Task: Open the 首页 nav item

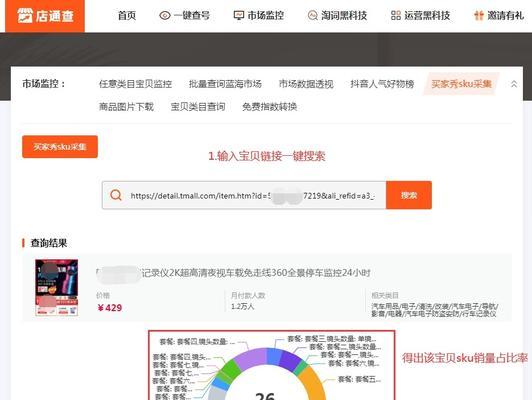Action: click(x=127, y=16)
